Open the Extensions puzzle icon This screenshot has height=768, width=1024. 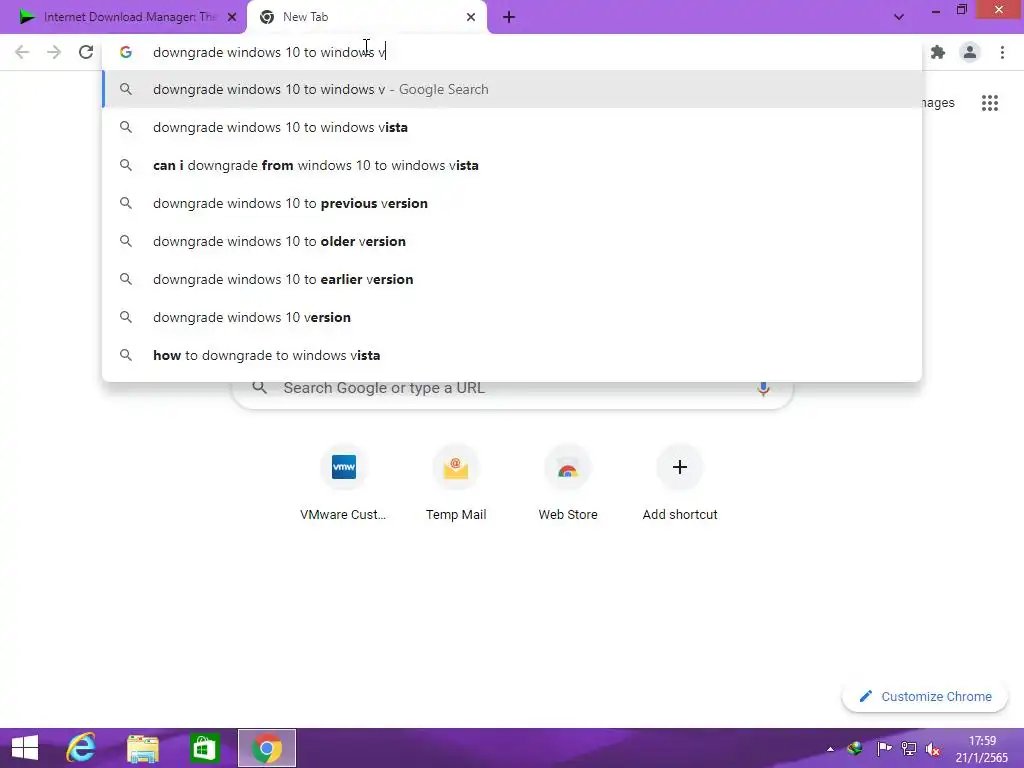(x=938, y=52)
